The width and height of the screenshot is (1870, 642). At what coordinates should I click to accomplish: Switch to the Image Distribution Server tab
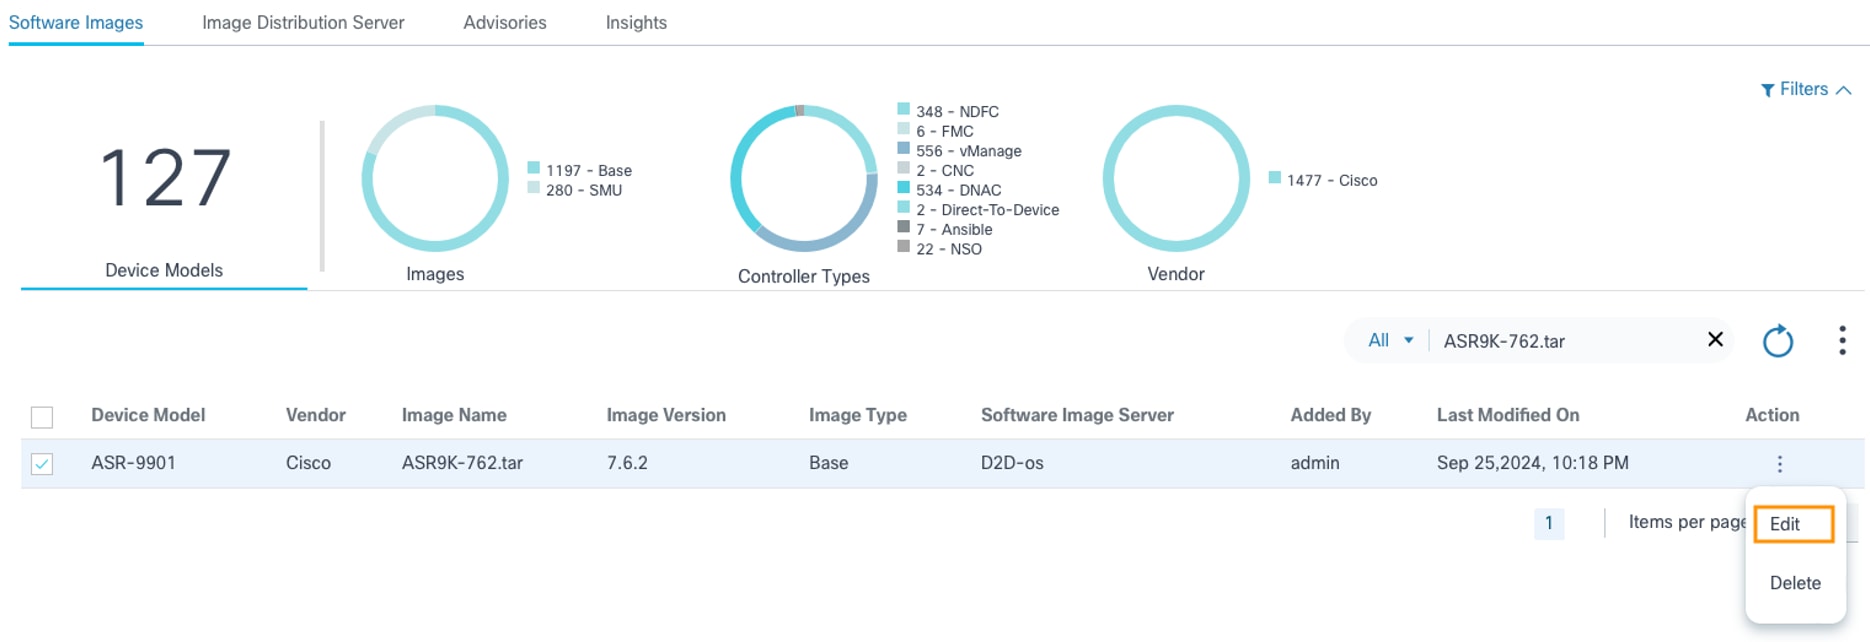[303, 23]
